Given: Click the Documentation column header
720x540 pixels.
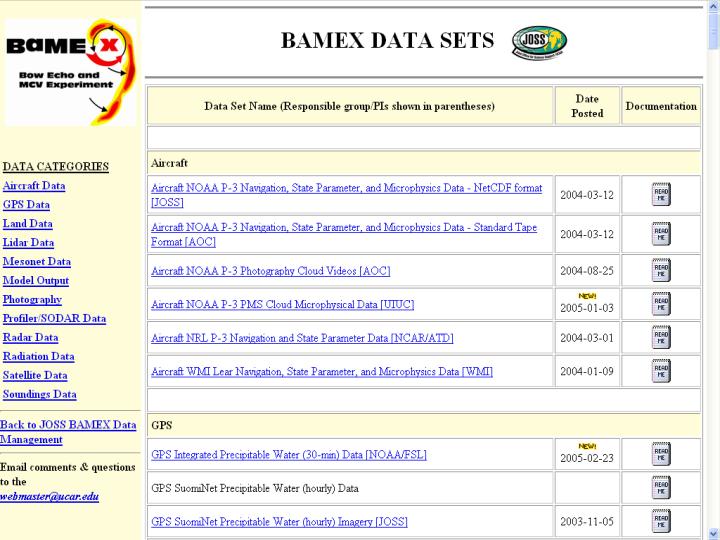Looking at the screenshot, I should click(x=661, y=106).
